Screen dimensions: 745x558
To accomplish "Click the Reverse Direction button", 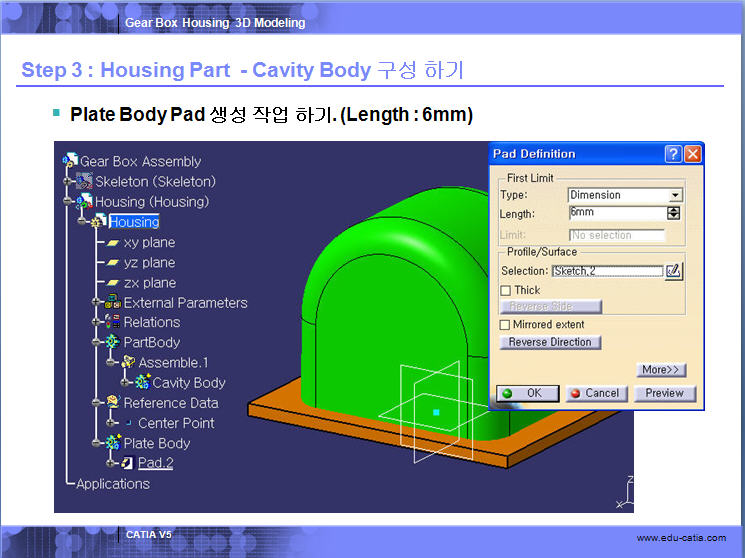I will pyautogui.click(x=550, y=342).
